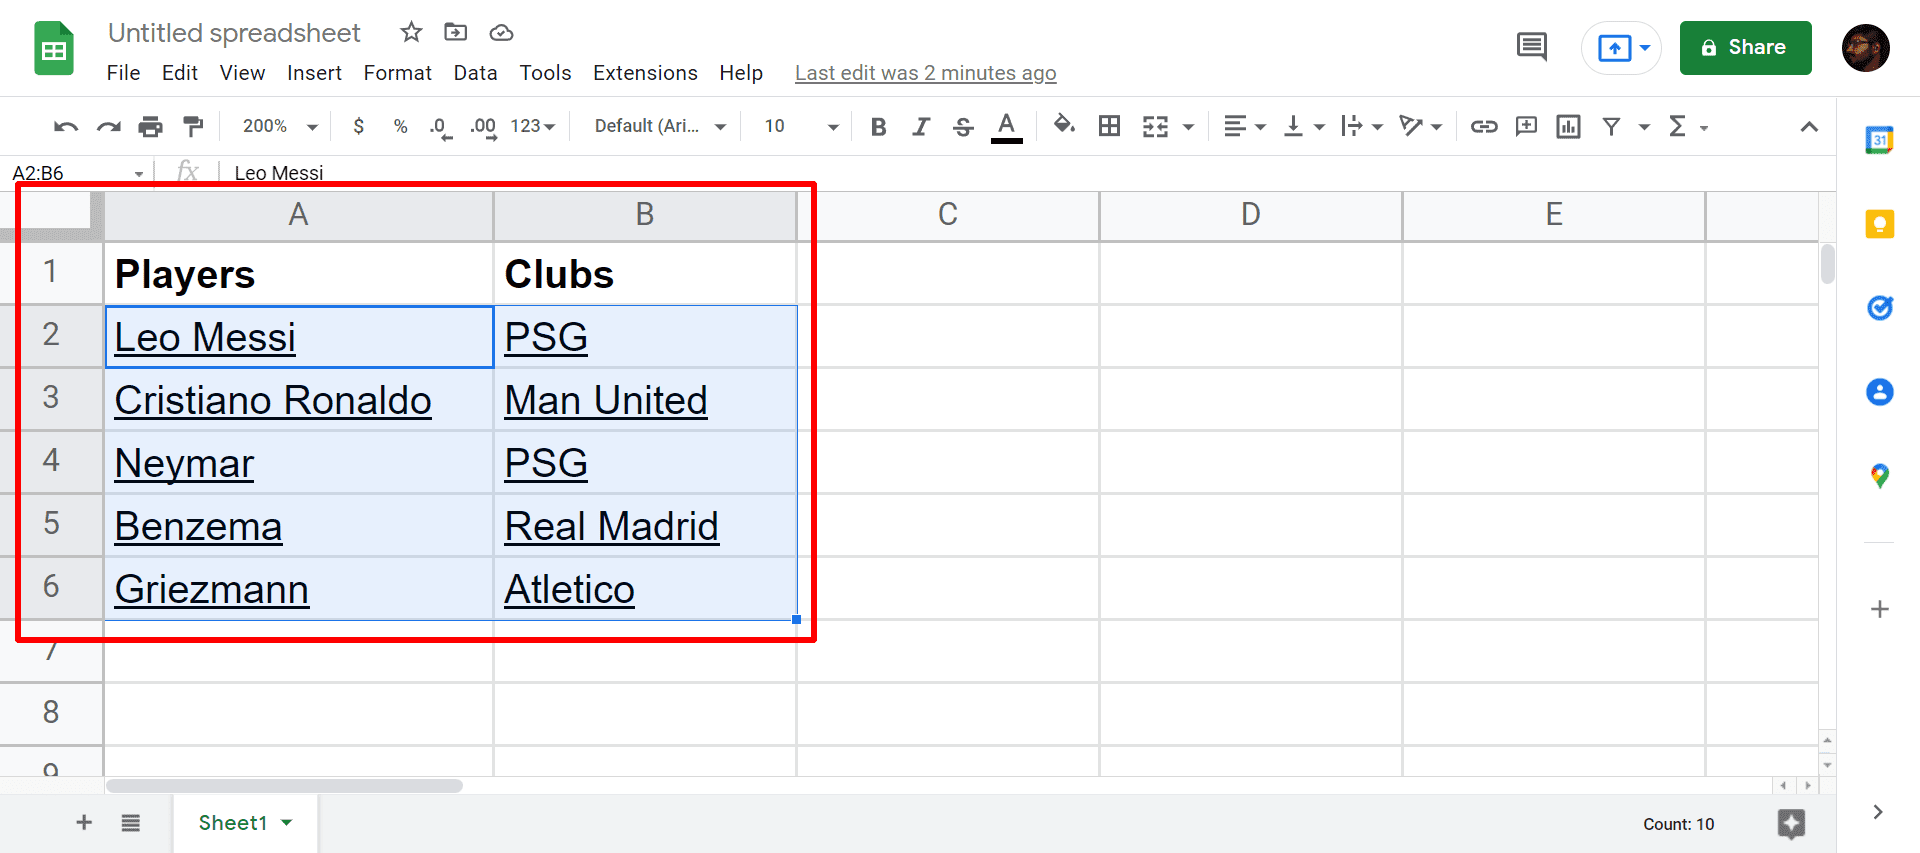
Task: Select the Paint format roller icon
Action: [x=193, y=126]
